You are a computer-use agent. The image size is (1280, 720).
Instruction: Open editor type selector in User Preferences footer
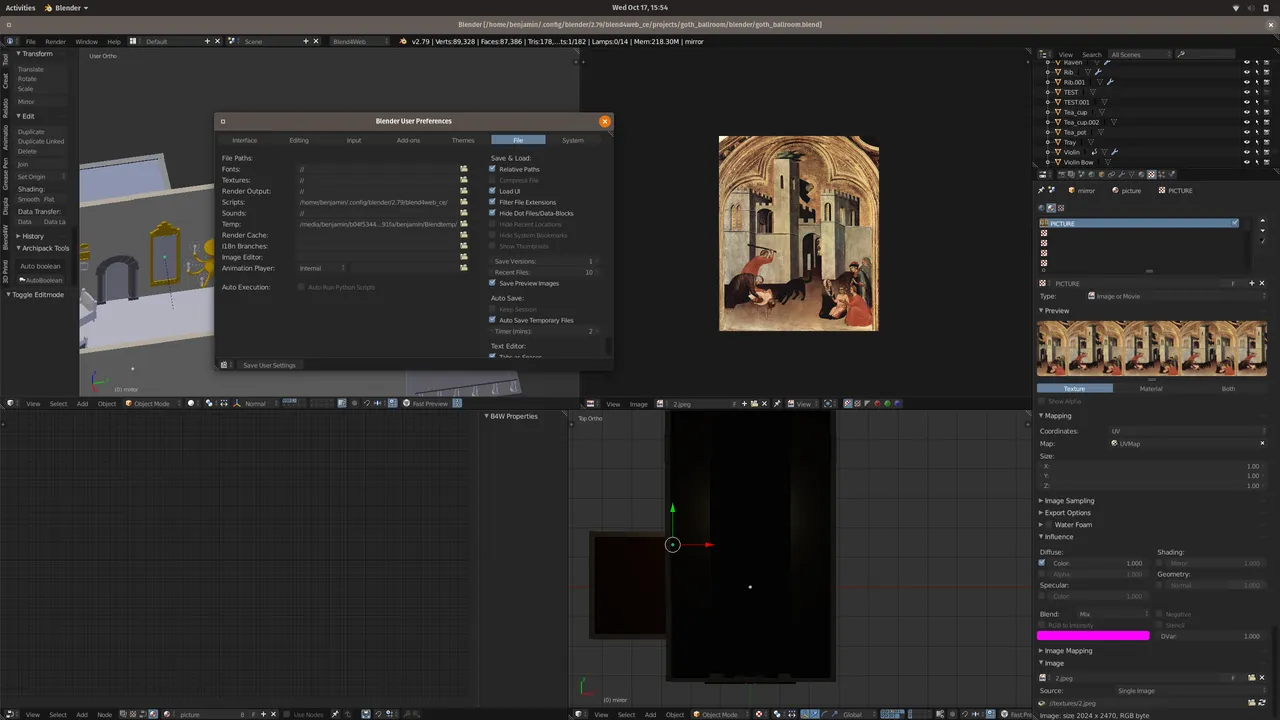tap(226, 365)
